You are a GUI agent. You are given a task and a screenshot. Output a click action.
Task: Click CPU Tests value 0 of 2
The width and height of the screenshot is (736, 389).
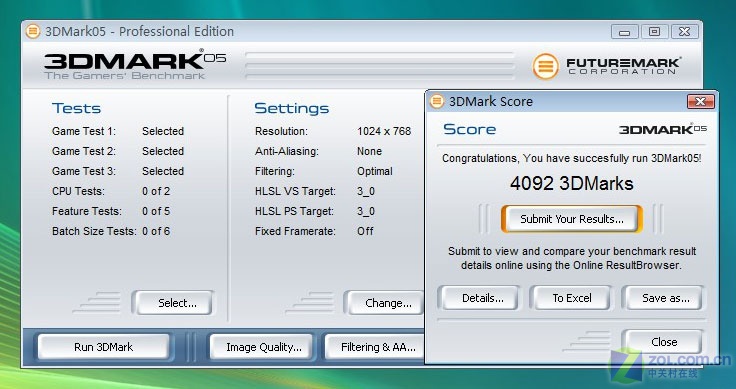click(156, 191)
